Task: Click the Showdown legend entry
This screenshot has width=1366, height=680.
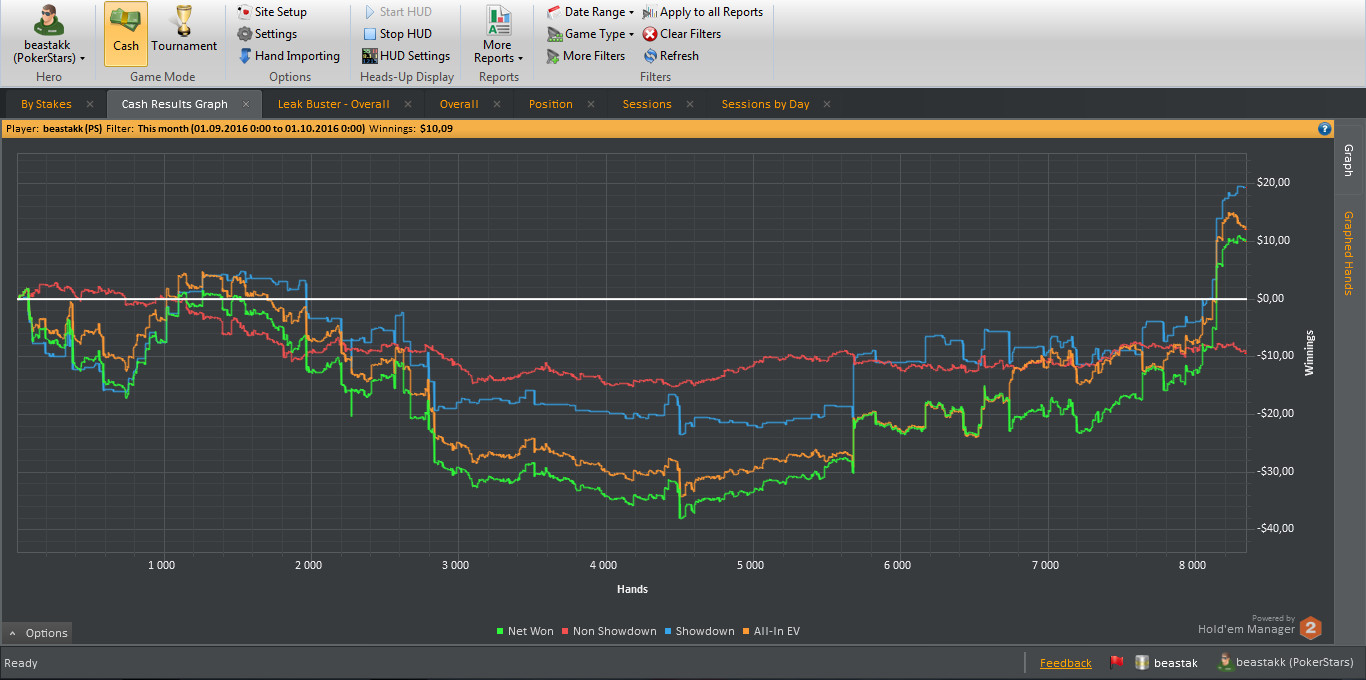Action: pos(700,631)
